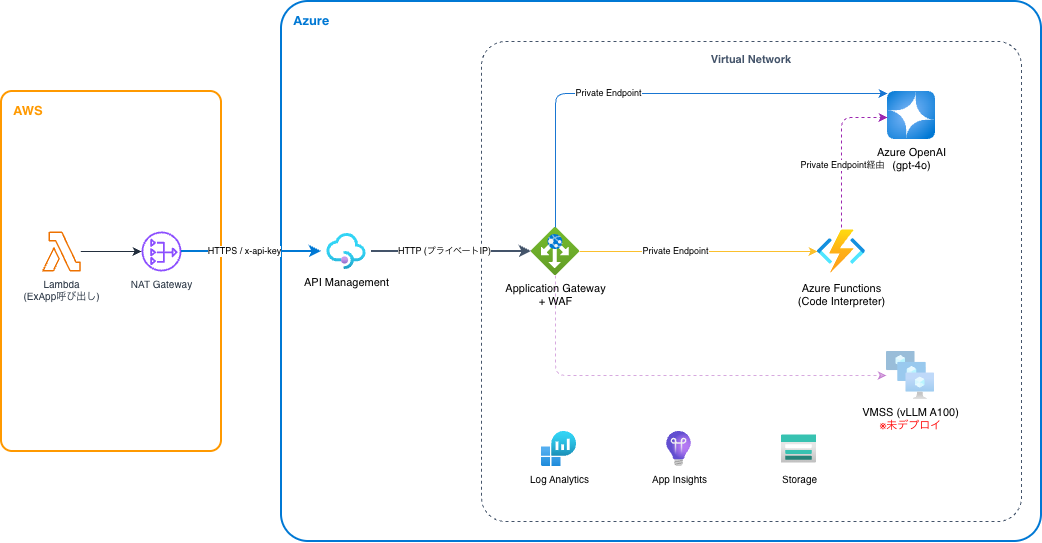Select the Application Gateway icon
This screenshot has width=1042, height=543.
[x=556, y=251]
